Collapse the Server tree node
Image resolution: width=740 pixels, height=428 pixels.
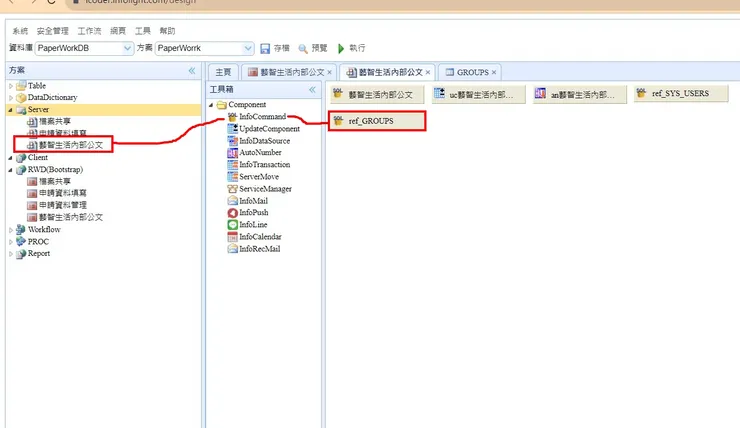[10, 109]
